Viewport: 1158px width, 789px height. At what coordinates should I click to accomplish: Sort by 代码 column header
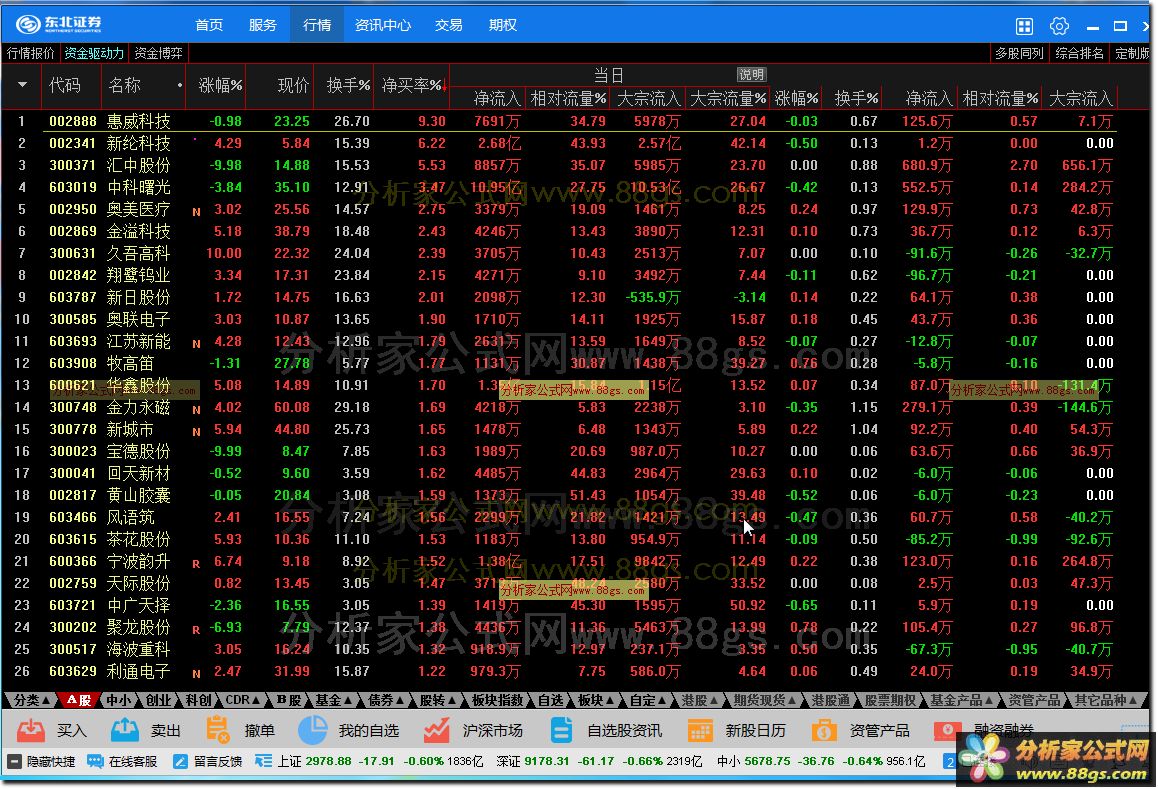(x=64, y=86)
